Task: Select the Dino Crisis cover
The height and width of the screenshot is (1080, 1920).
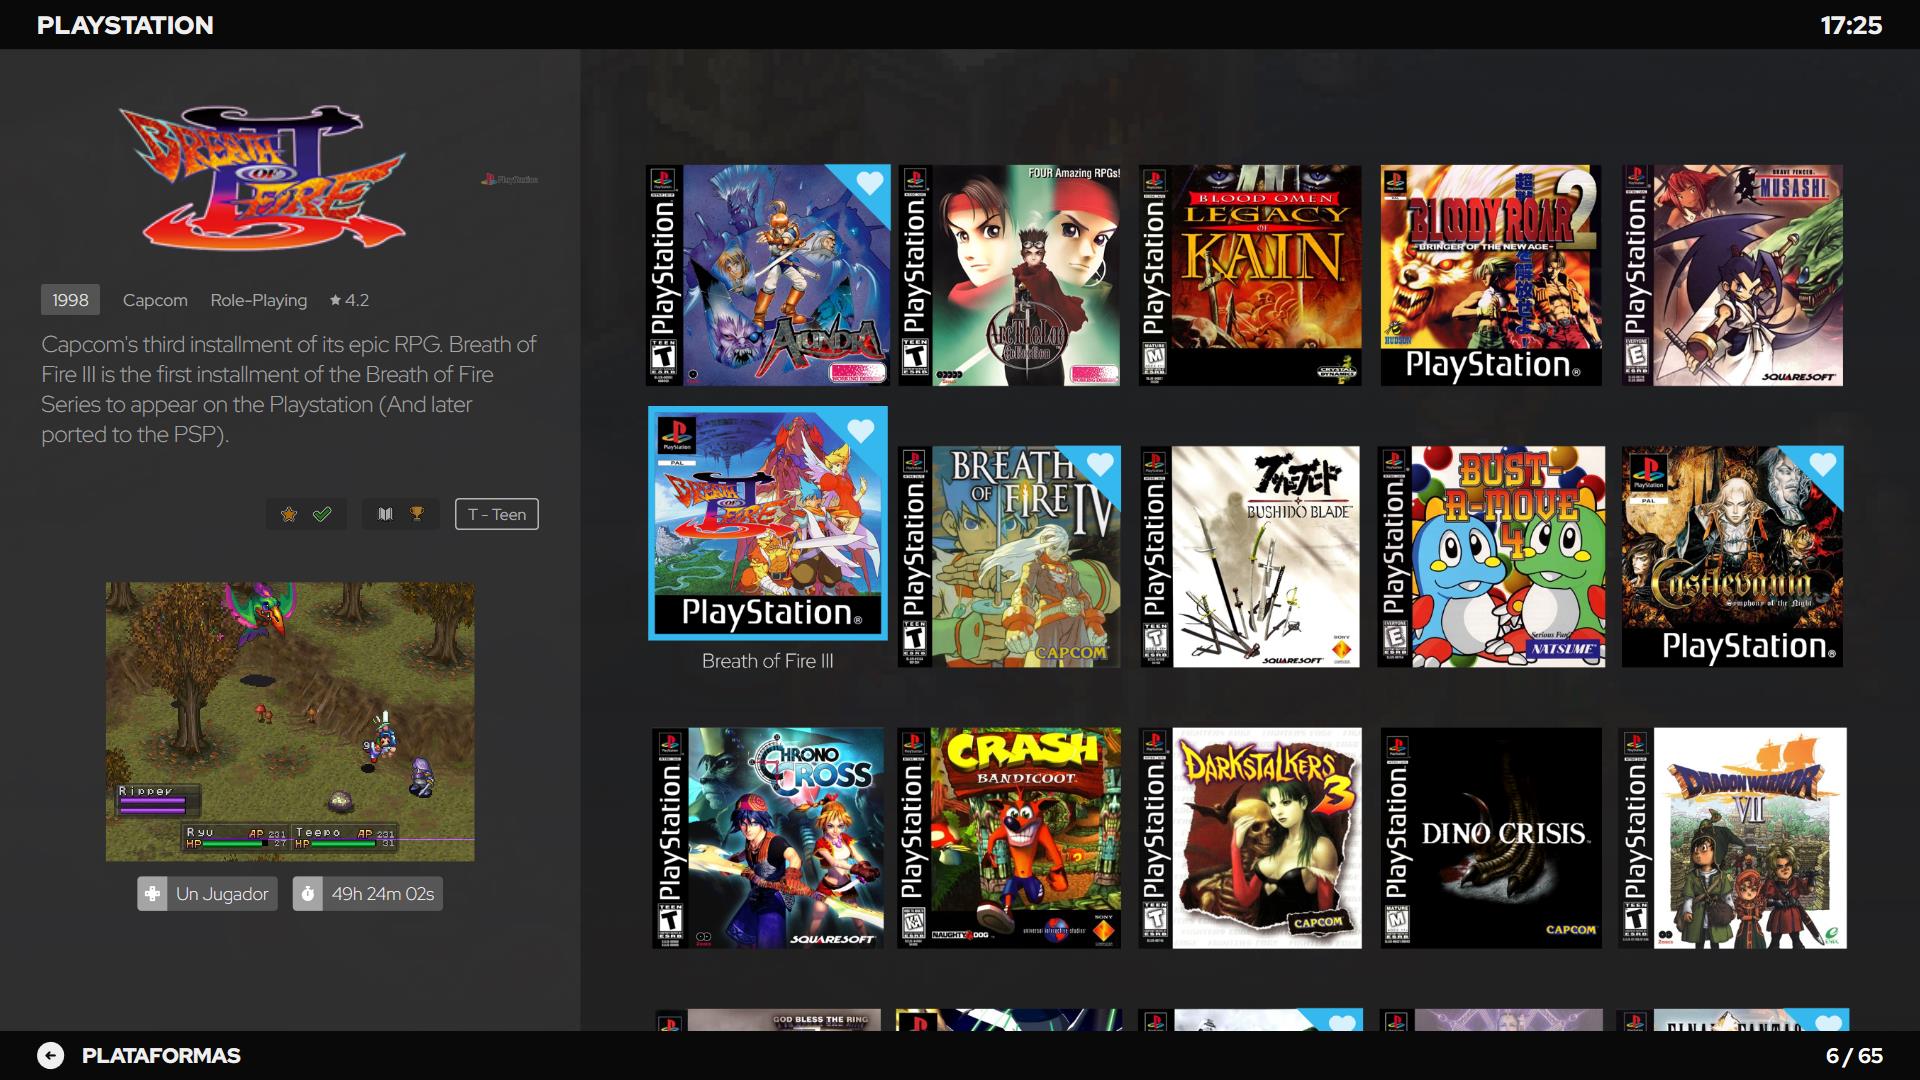Action: click(x=1491, y=838)
